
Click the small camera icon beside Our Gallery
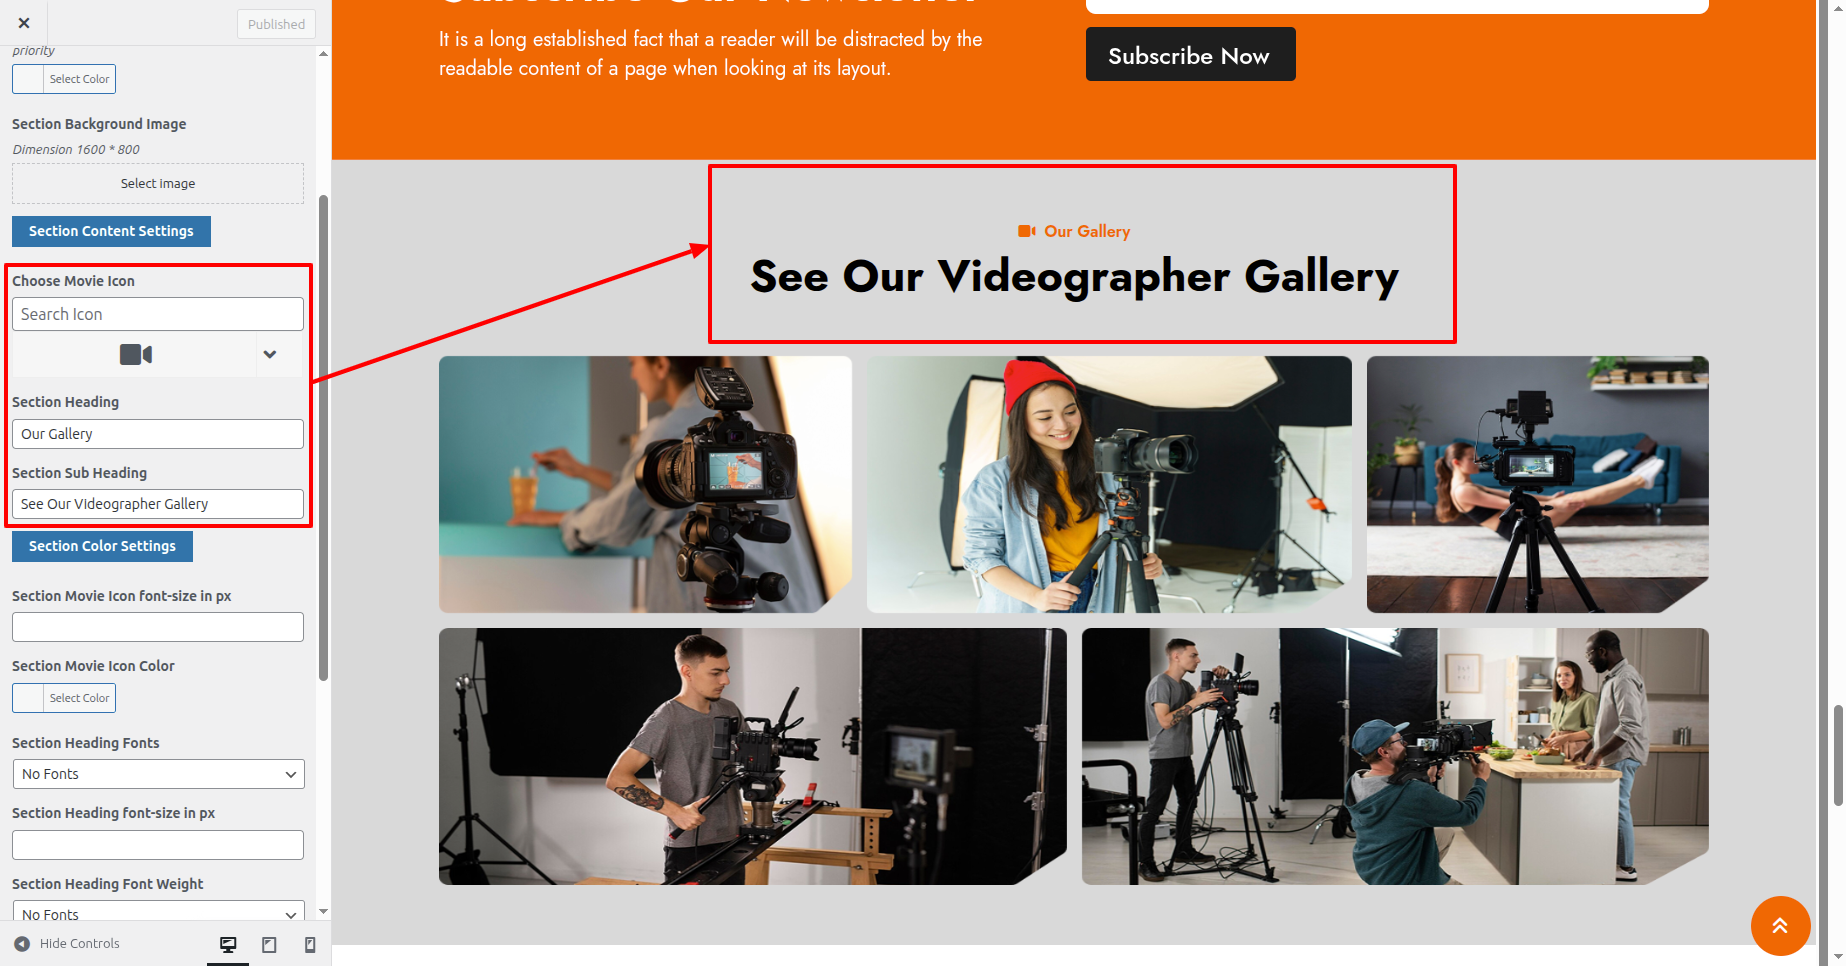coord(1026,231)
